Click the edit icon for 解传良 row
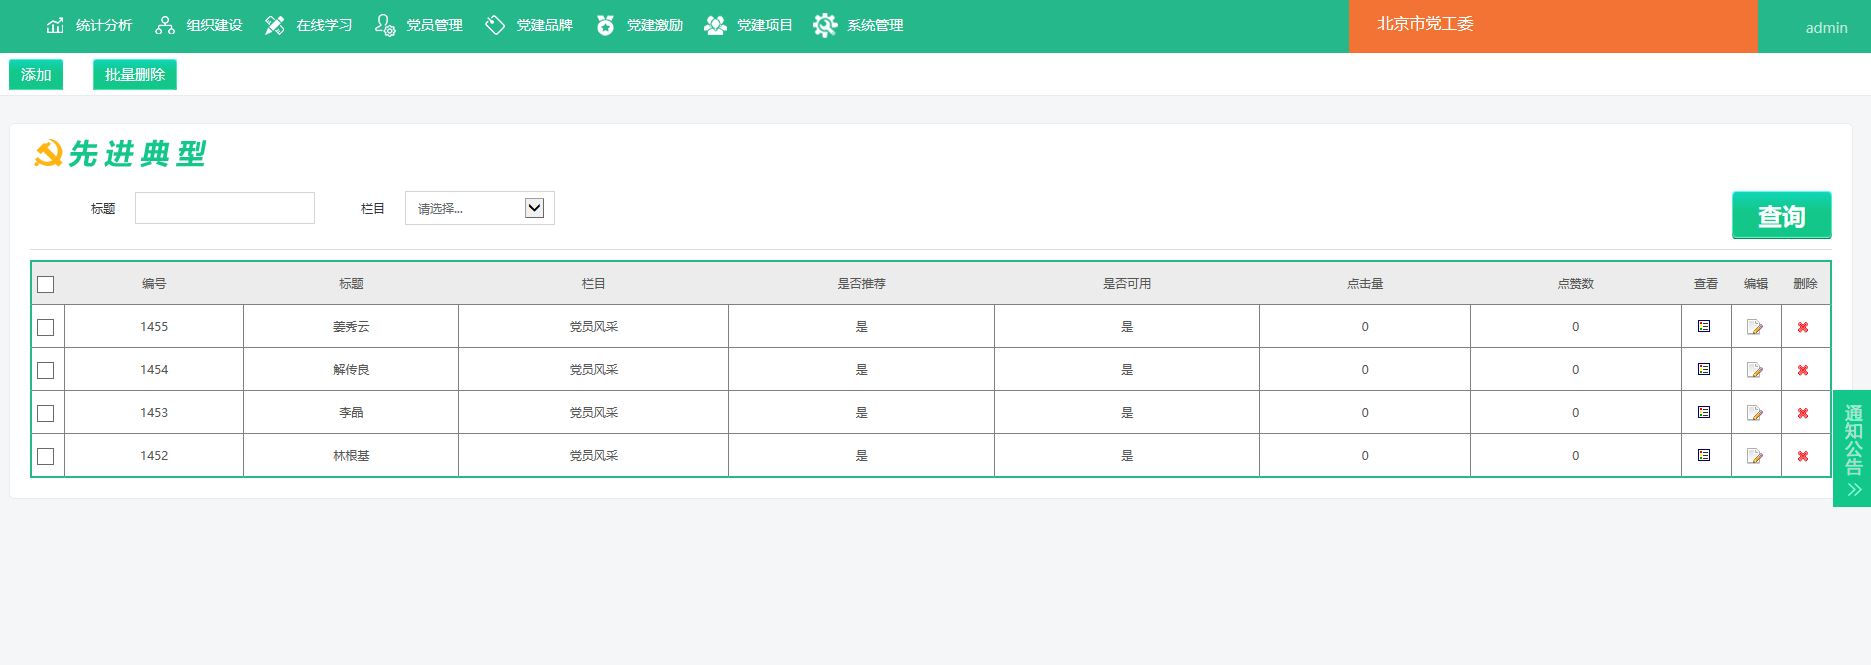1871x665 pixels. pos(1754,370)
